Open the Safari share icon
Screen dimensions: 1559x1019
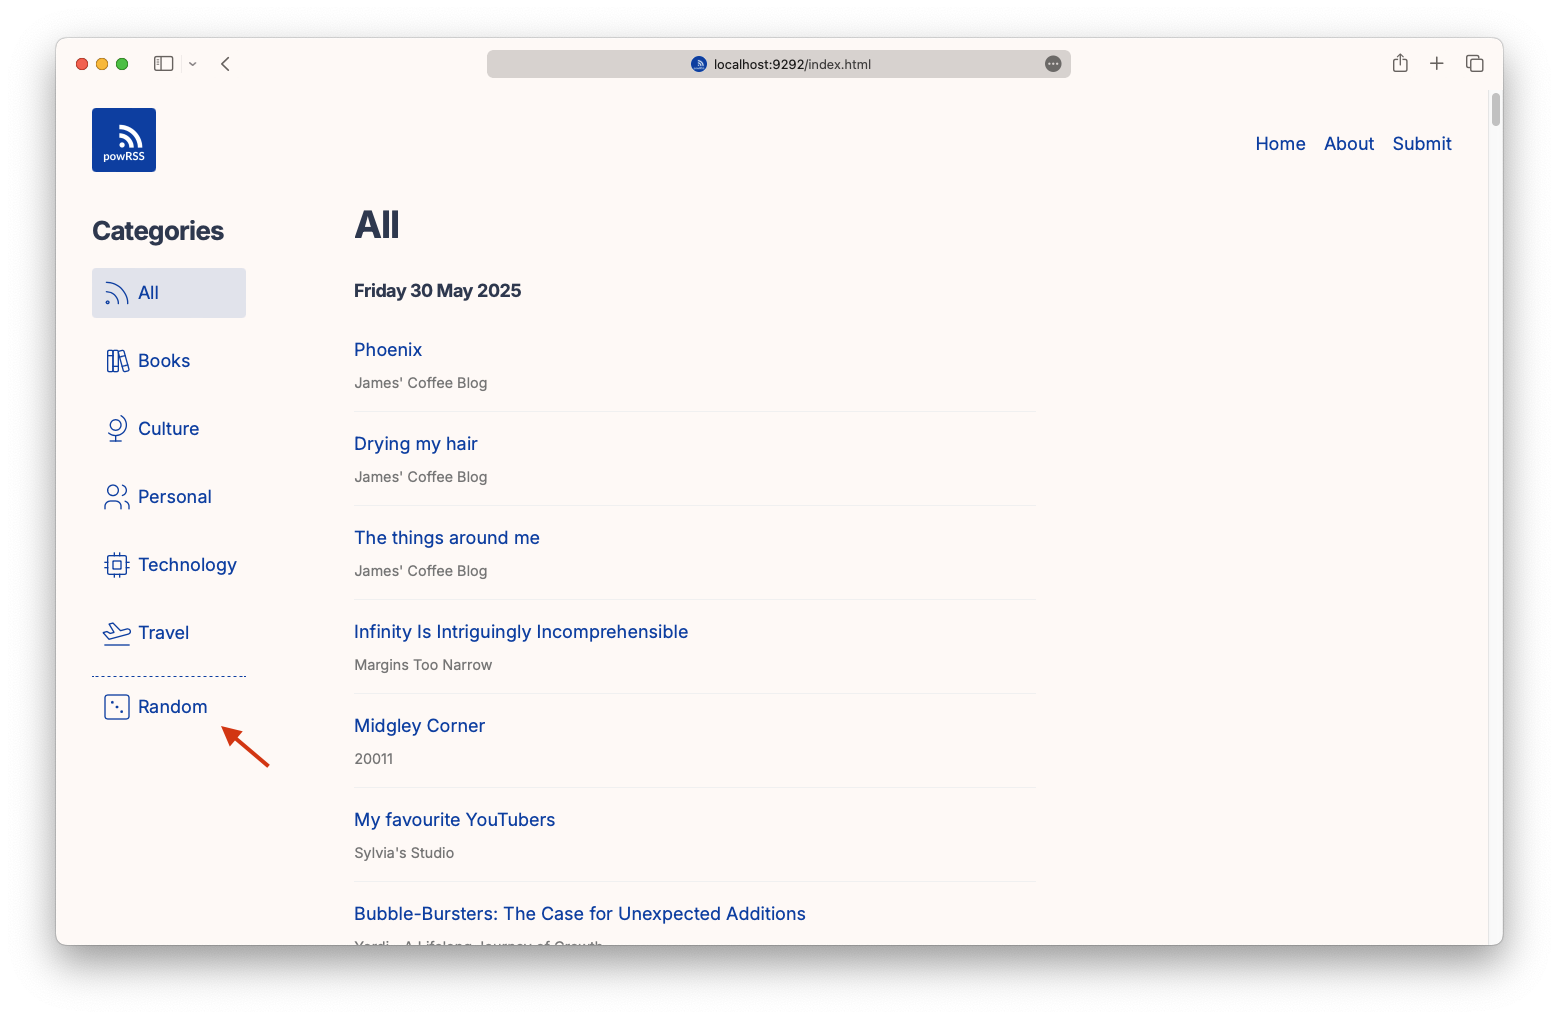click(1399, 63)
